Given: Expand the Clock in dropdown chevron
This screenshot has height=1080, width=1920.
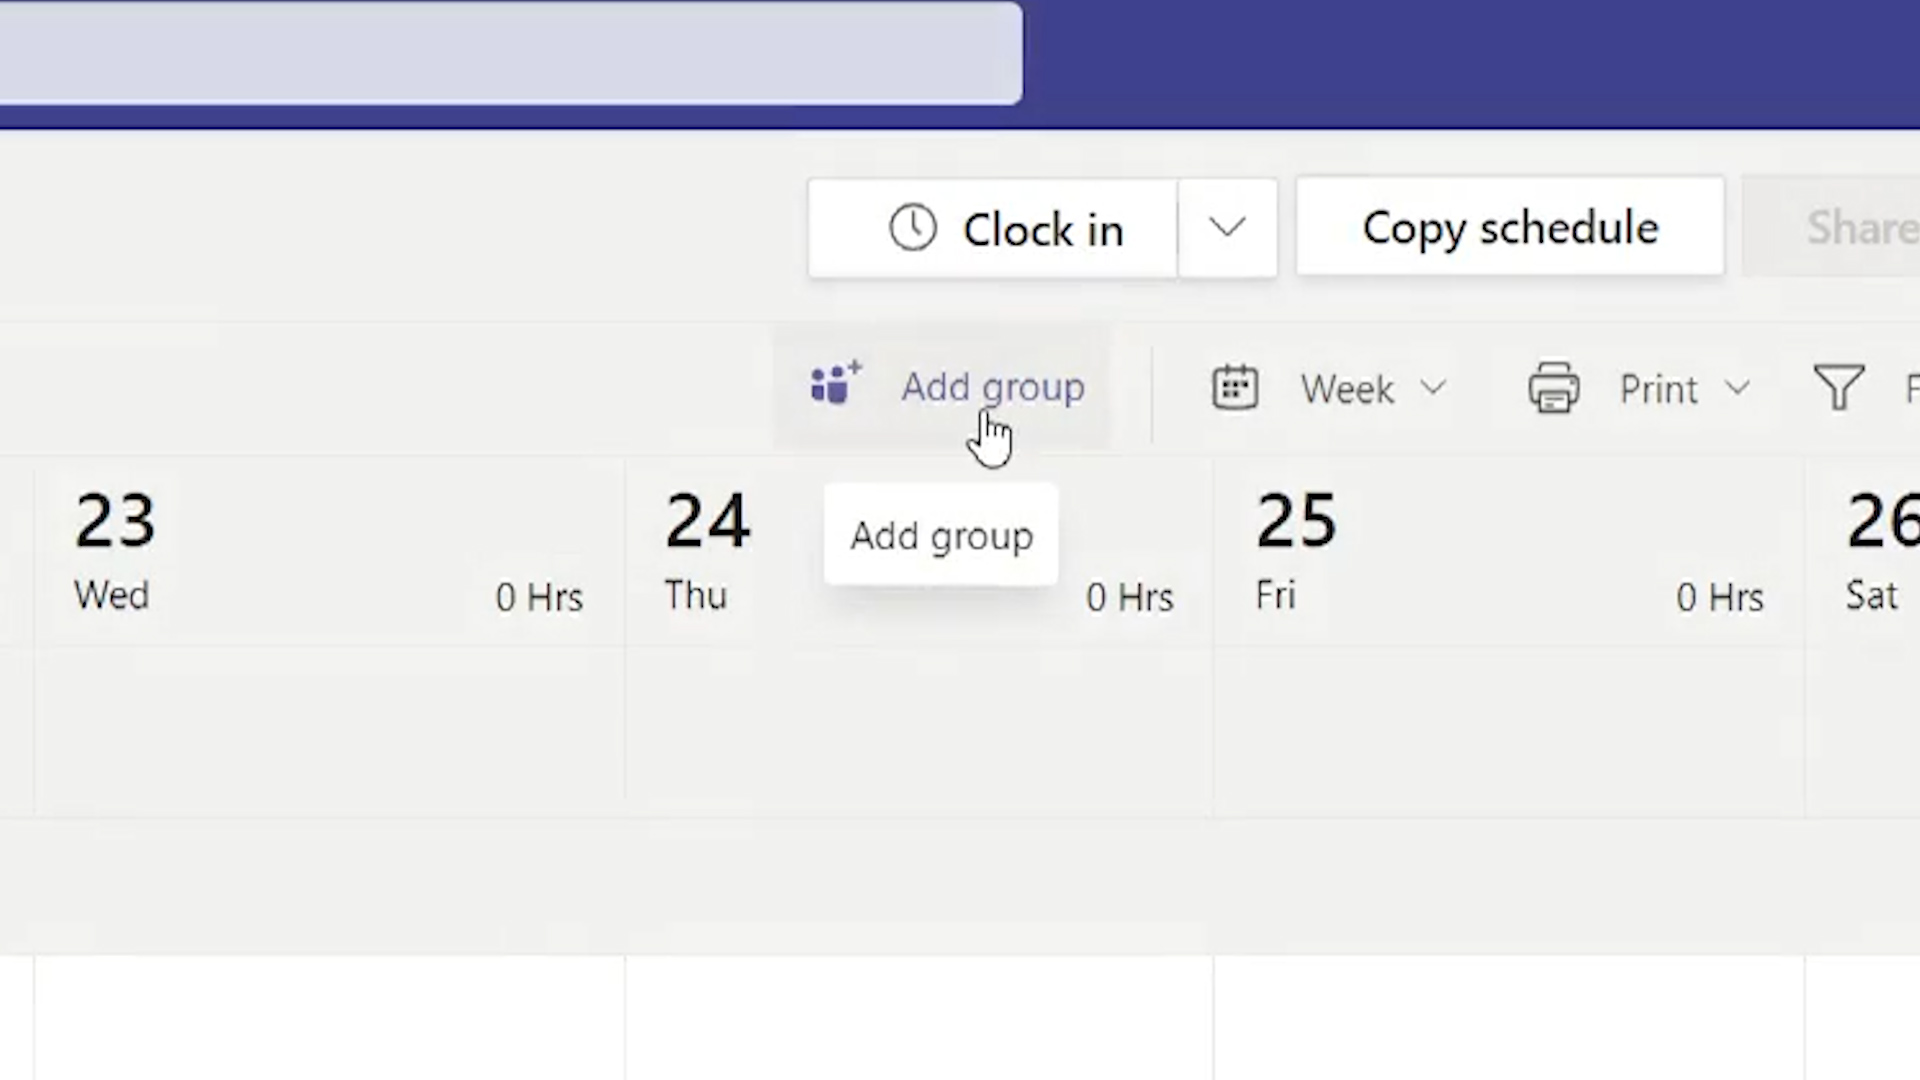Looking at the screenshot, I should pos(1225,227).
